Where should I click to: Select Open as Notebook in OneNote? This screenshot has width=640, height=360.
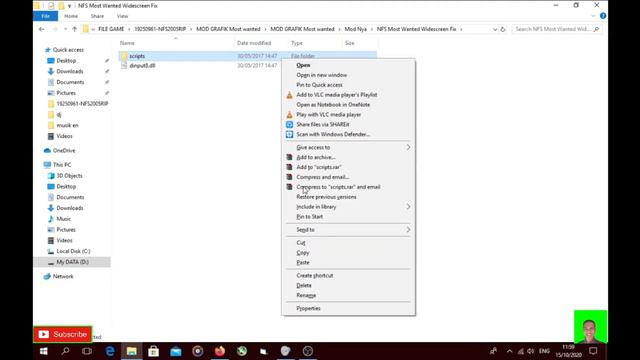point(333,105)
